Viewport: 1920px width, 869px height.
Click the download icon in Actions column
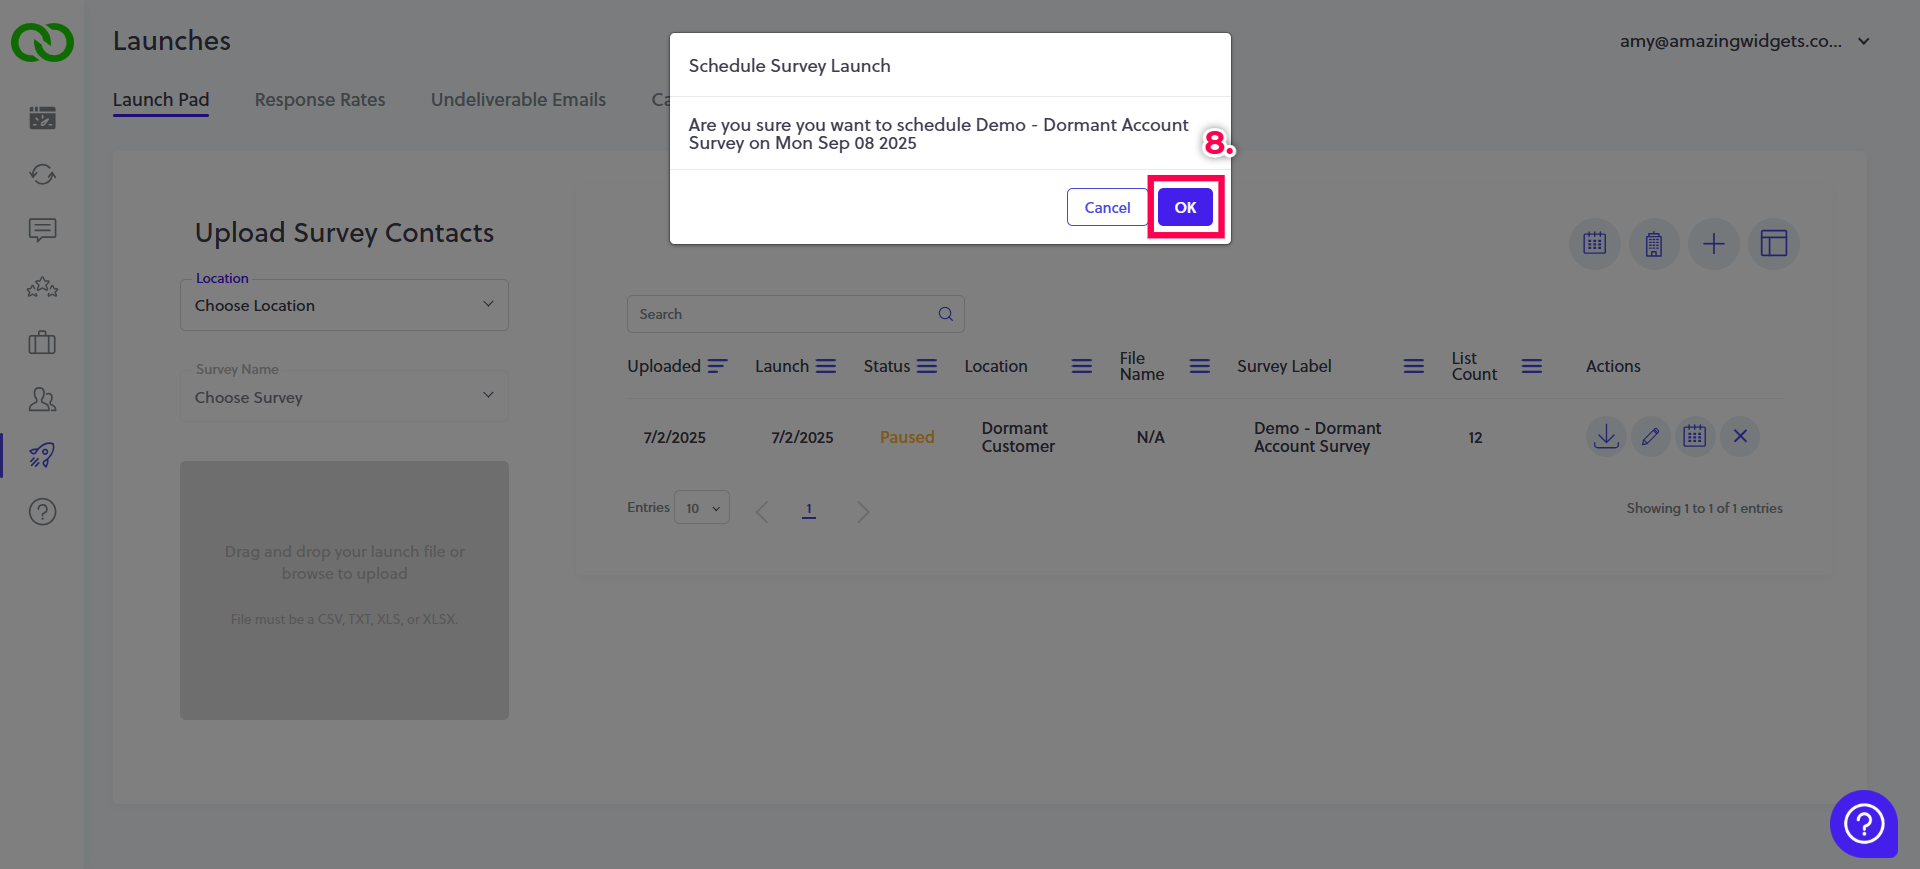[1606, 437]
